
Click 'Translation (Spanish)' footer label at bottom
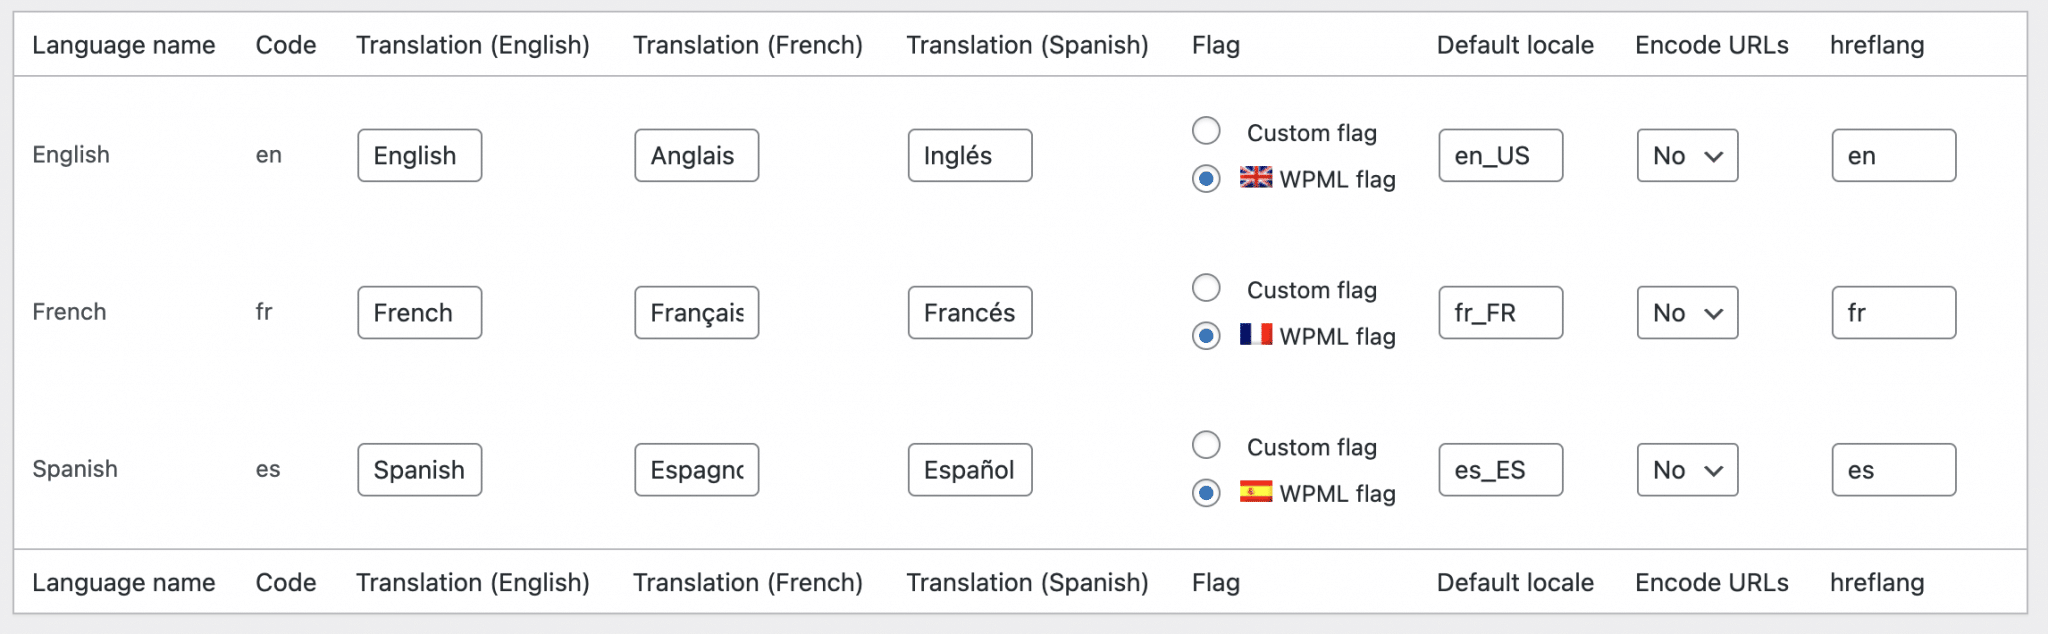click(x=1027, y=583)
